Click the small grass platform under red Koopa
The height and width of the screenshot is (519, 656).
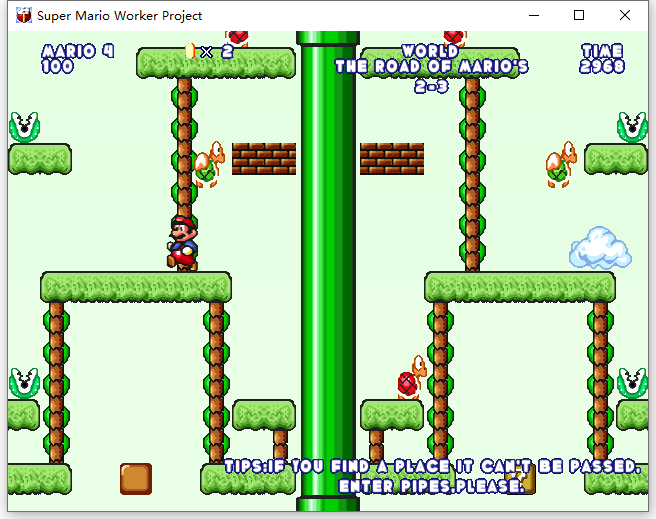pos(392,415)
